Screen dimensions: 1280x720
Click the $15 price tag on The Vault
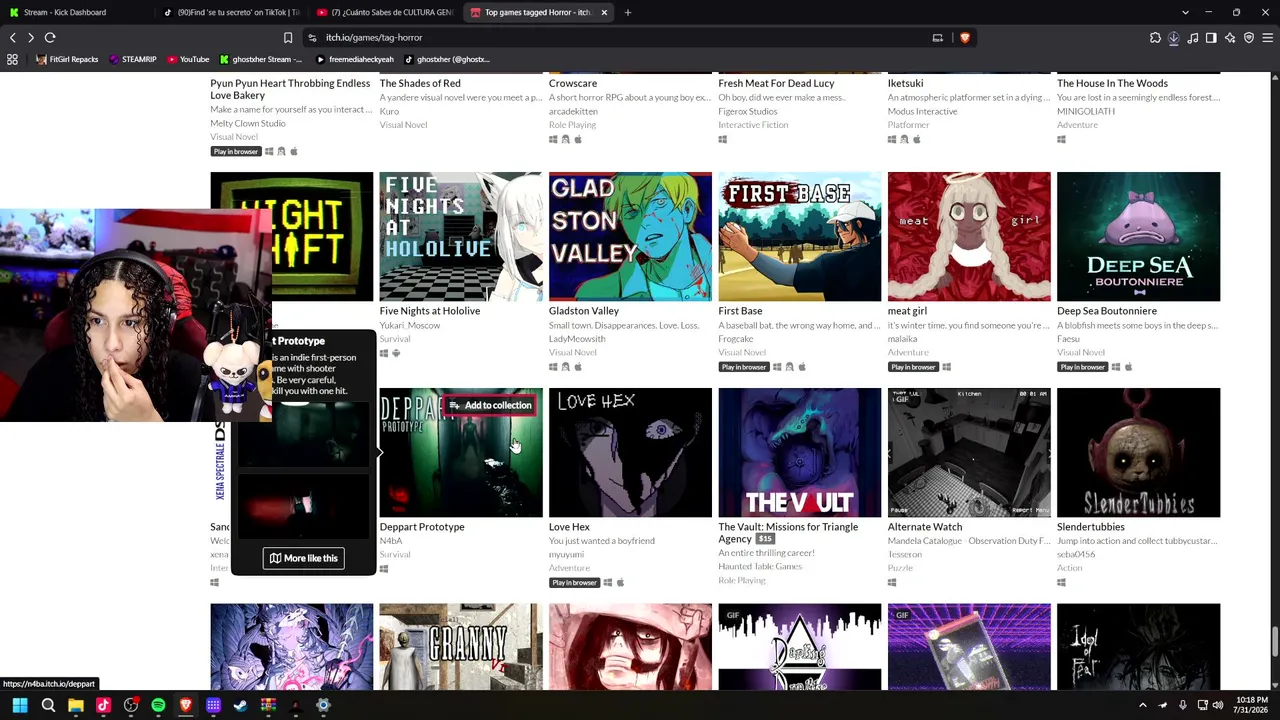pyautogui.click(x=765, y=539)
